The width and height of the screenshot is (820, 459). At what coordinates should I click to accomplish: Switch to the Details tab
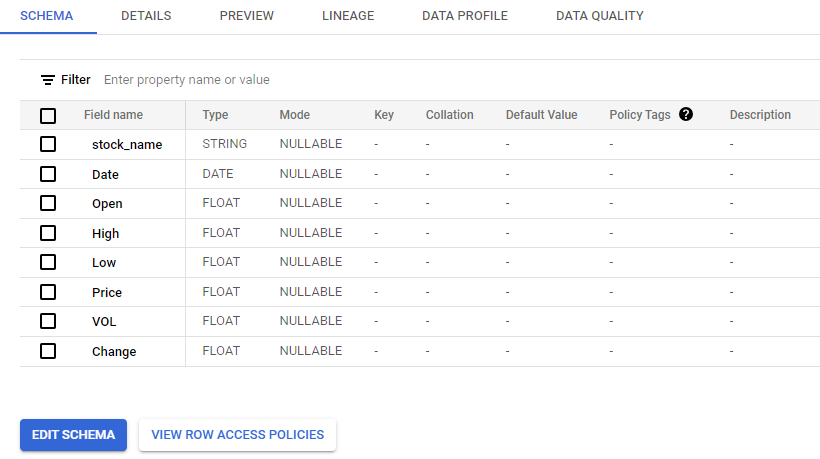pos(146,16)
